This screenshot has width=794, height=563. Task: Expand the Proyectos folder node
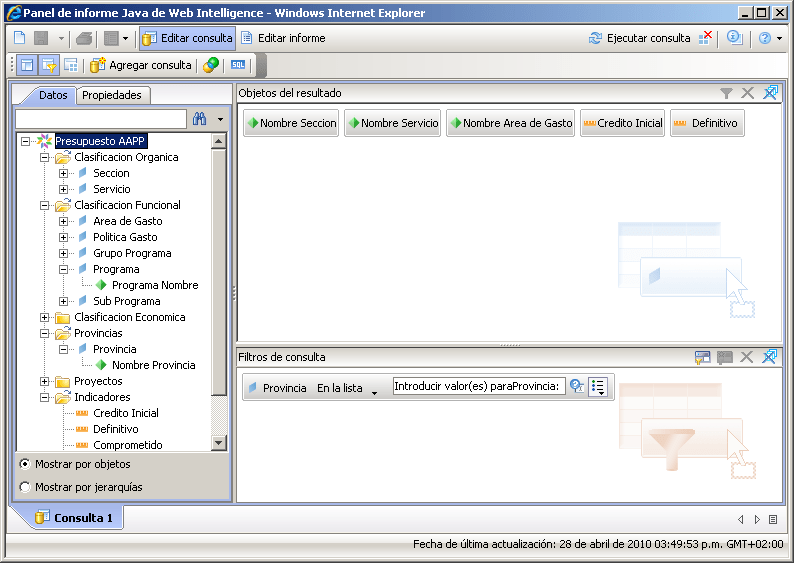pyautogui.click(x=45, y=381)
